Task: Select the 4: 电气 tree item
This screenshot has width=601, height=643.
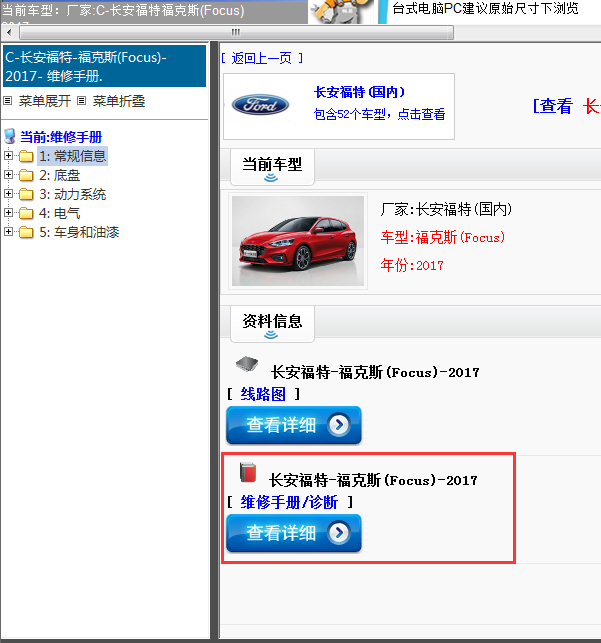Action: click(x=59, y=213)
